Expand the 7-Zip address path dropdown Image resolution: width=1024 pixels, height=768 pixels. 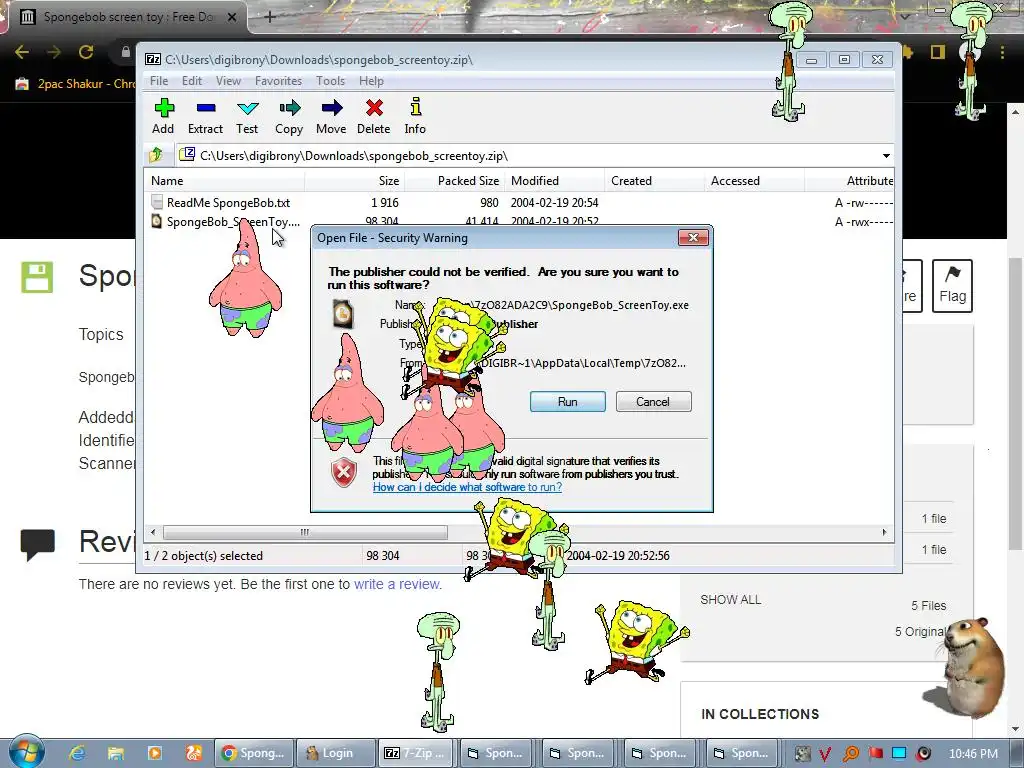886,155
